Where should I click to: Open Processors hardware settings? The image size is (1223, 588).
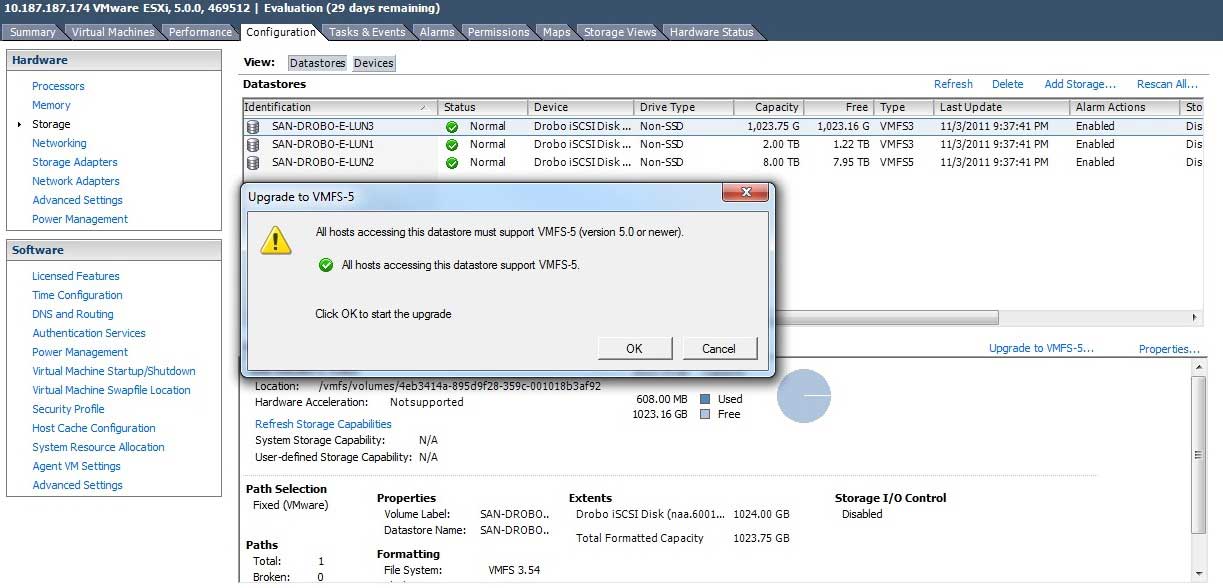pyautogui.click(x=58, y=86)
